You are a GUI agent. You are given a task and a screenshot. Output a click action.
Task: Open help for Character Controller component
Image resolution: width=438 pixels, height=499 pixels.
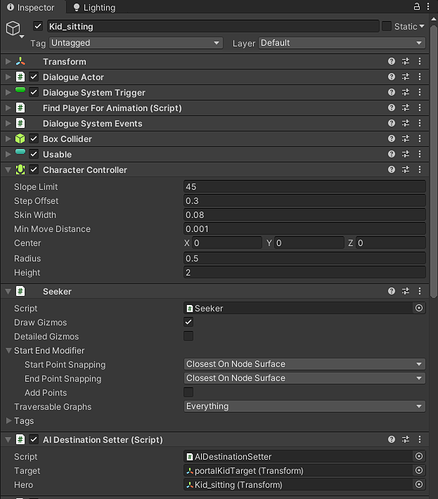click(x=391, y=170)
